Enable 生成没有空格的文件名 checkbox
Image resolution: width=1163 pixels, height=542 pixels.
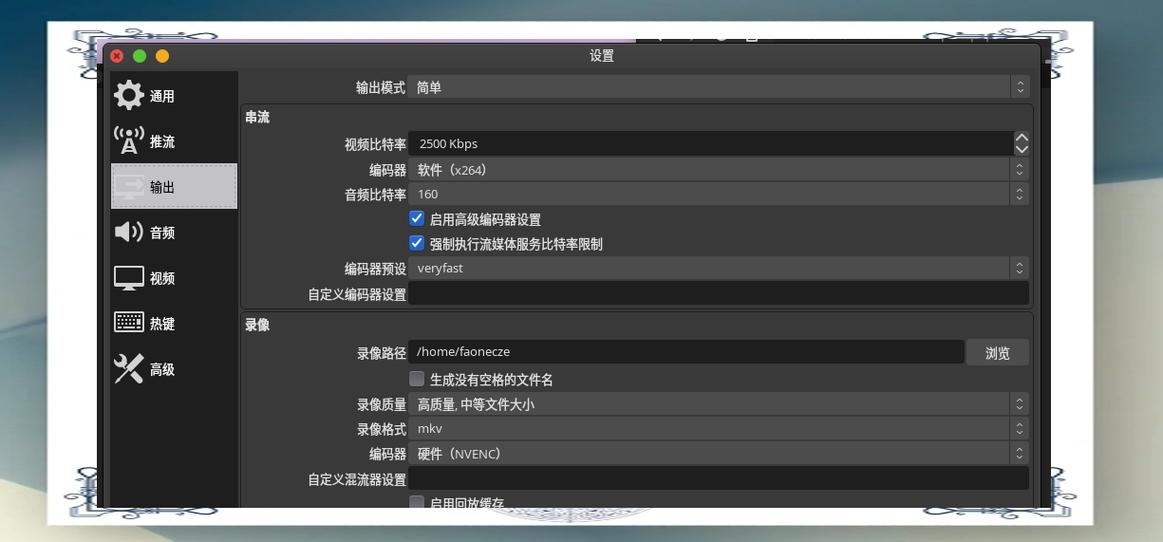tap(417, 379)
